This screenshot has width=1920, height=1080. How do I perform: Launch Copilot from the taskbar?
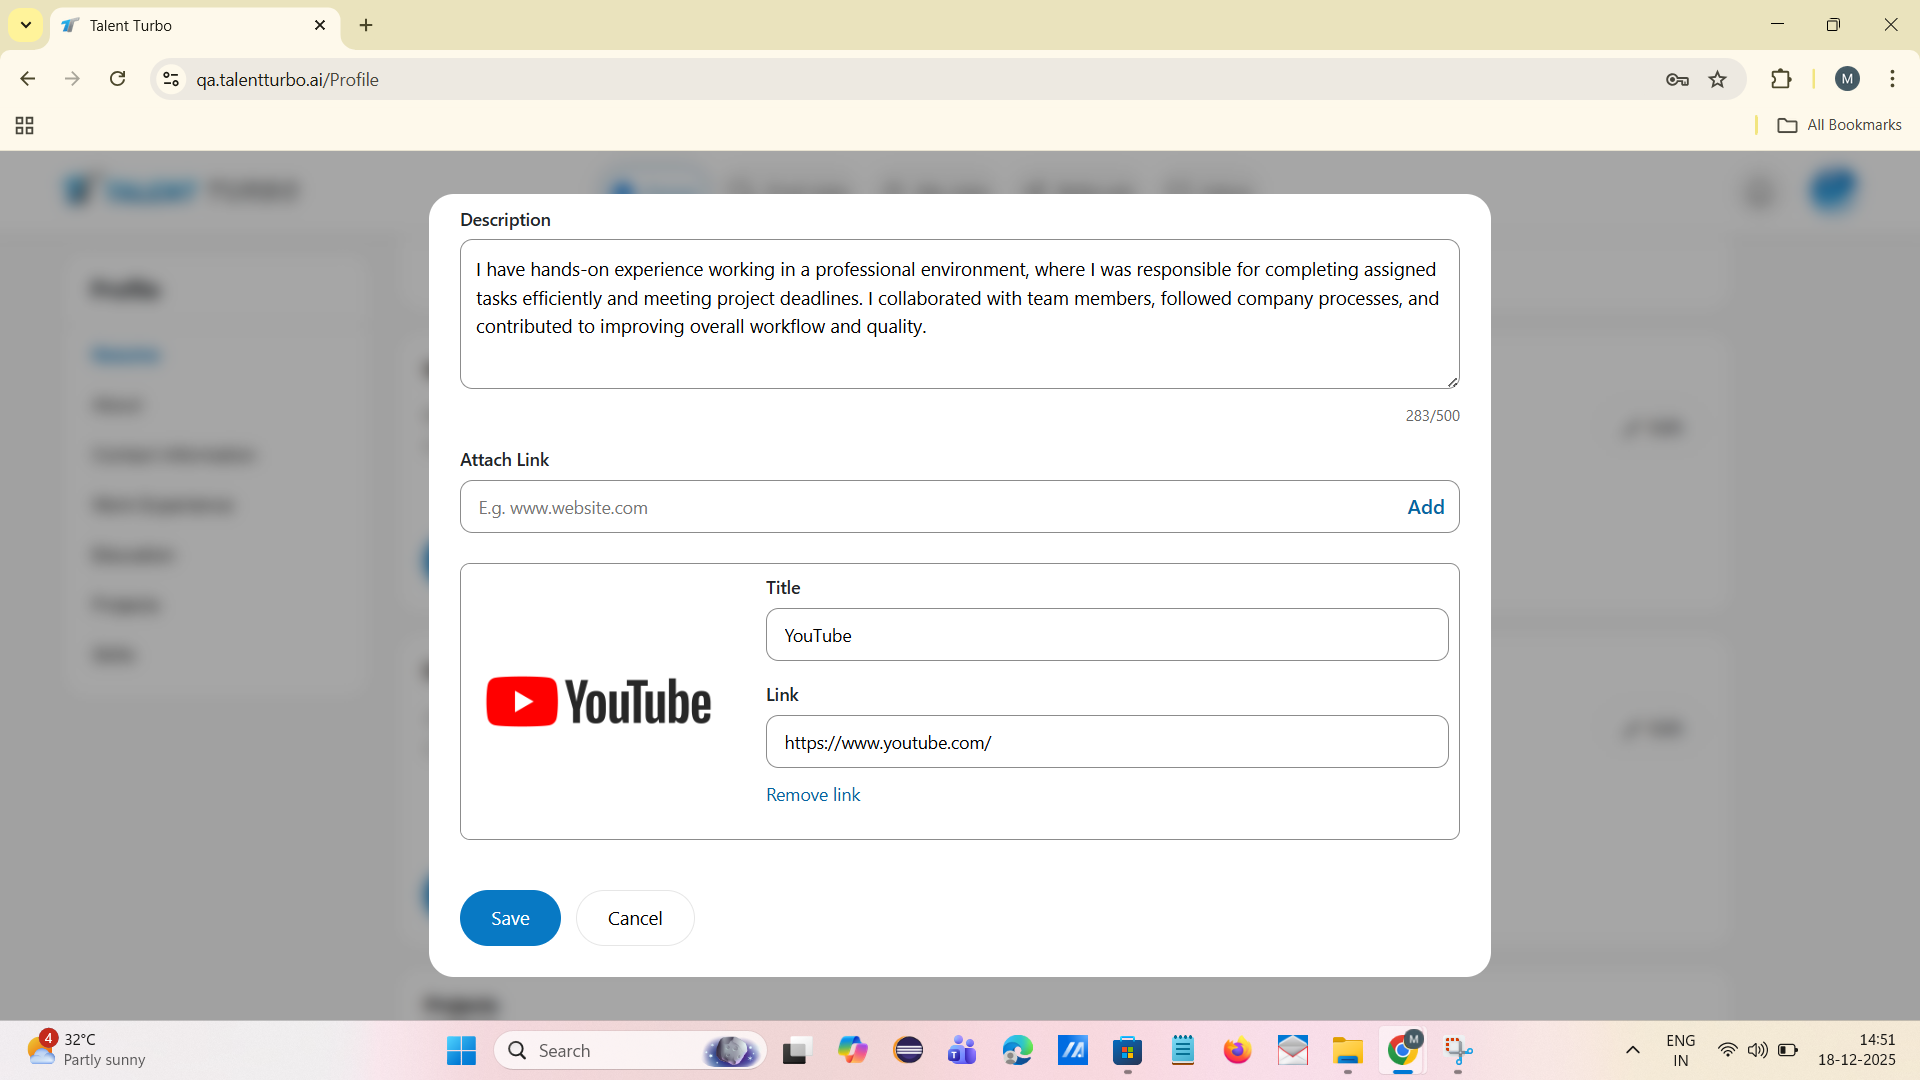pyautogui.click(x=853, y=1050)
